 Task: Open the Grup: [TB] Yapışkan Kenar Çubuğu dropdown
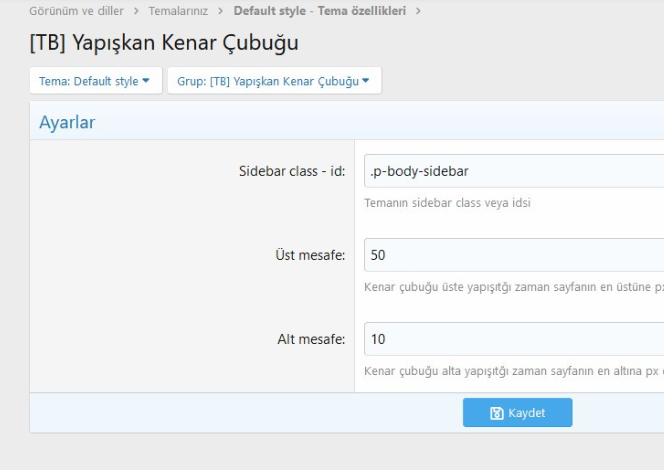tap(274, 80)
